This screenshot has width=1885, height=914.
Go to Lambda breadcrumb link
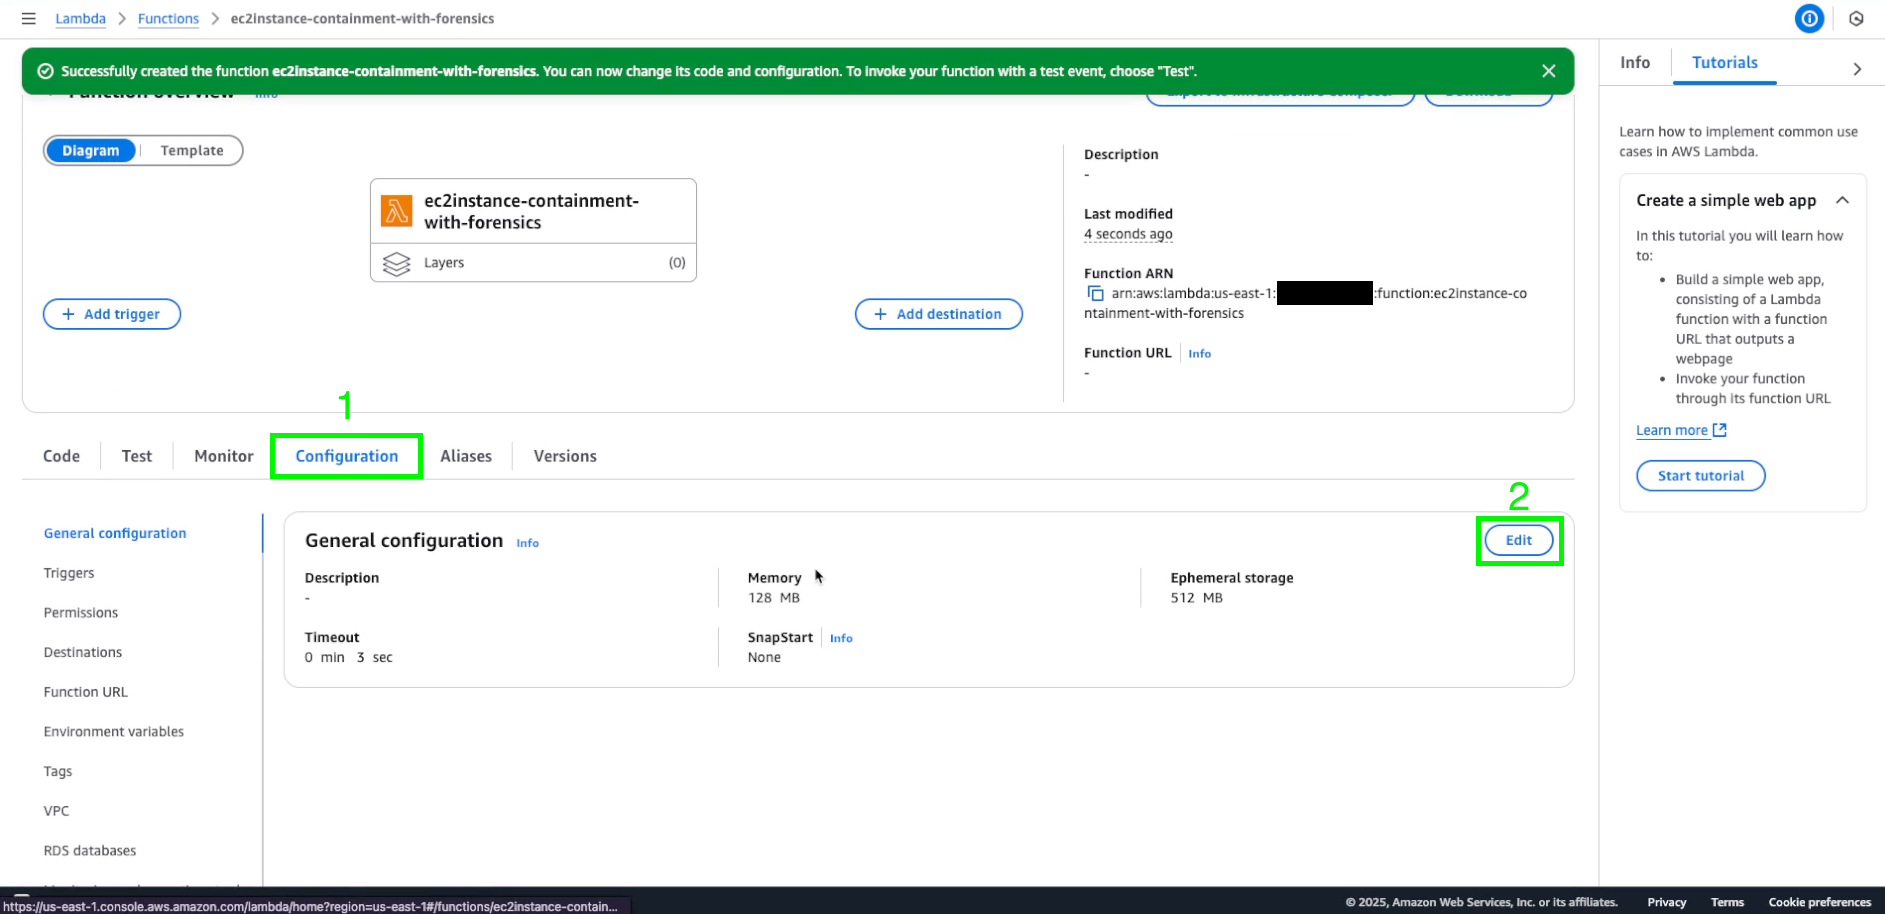click(x=80, y=18)
